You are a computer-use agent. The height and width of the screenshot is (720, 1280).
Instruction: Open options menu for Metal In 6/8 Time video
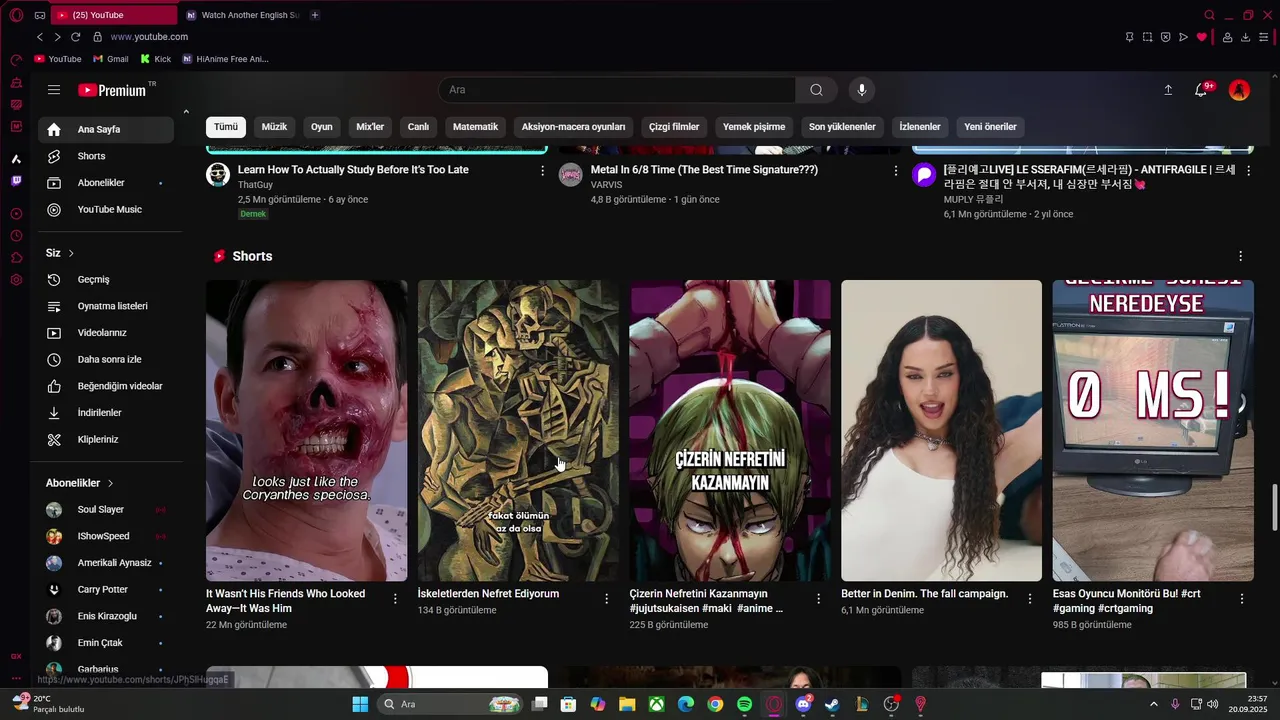896,171
